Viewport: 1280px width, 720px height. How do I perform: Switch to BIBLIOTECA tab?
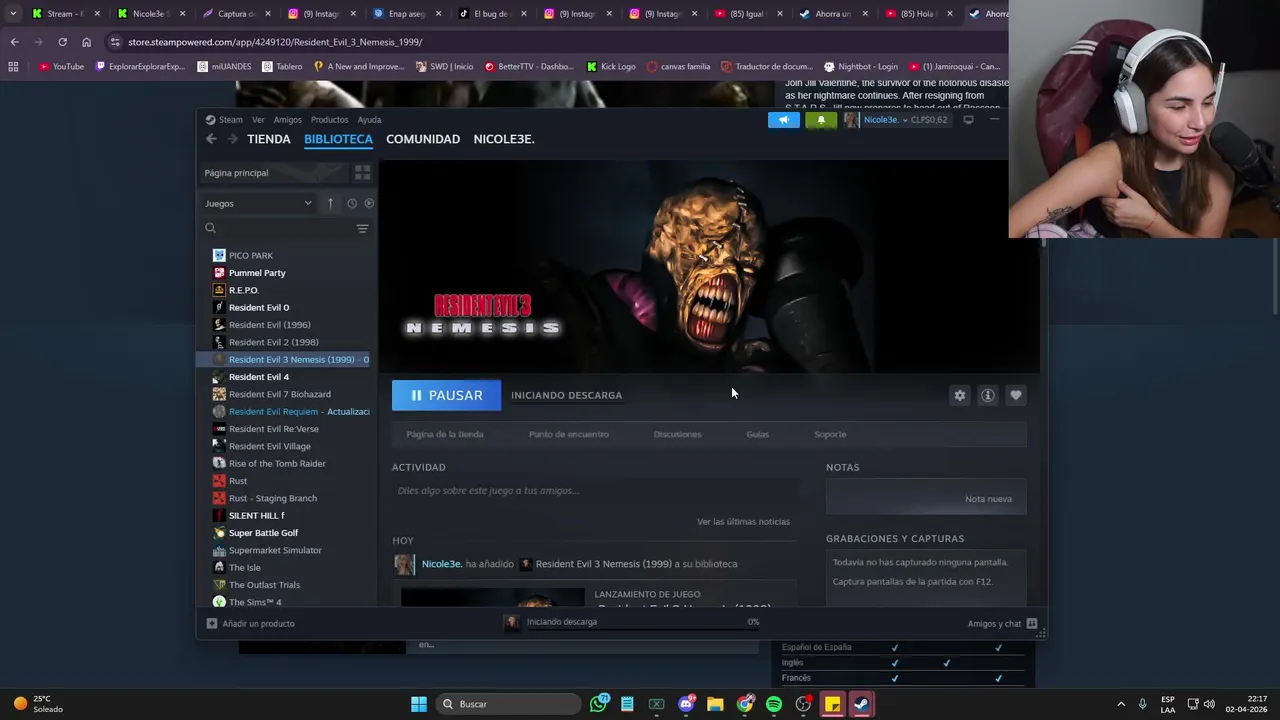click(338, 139)
